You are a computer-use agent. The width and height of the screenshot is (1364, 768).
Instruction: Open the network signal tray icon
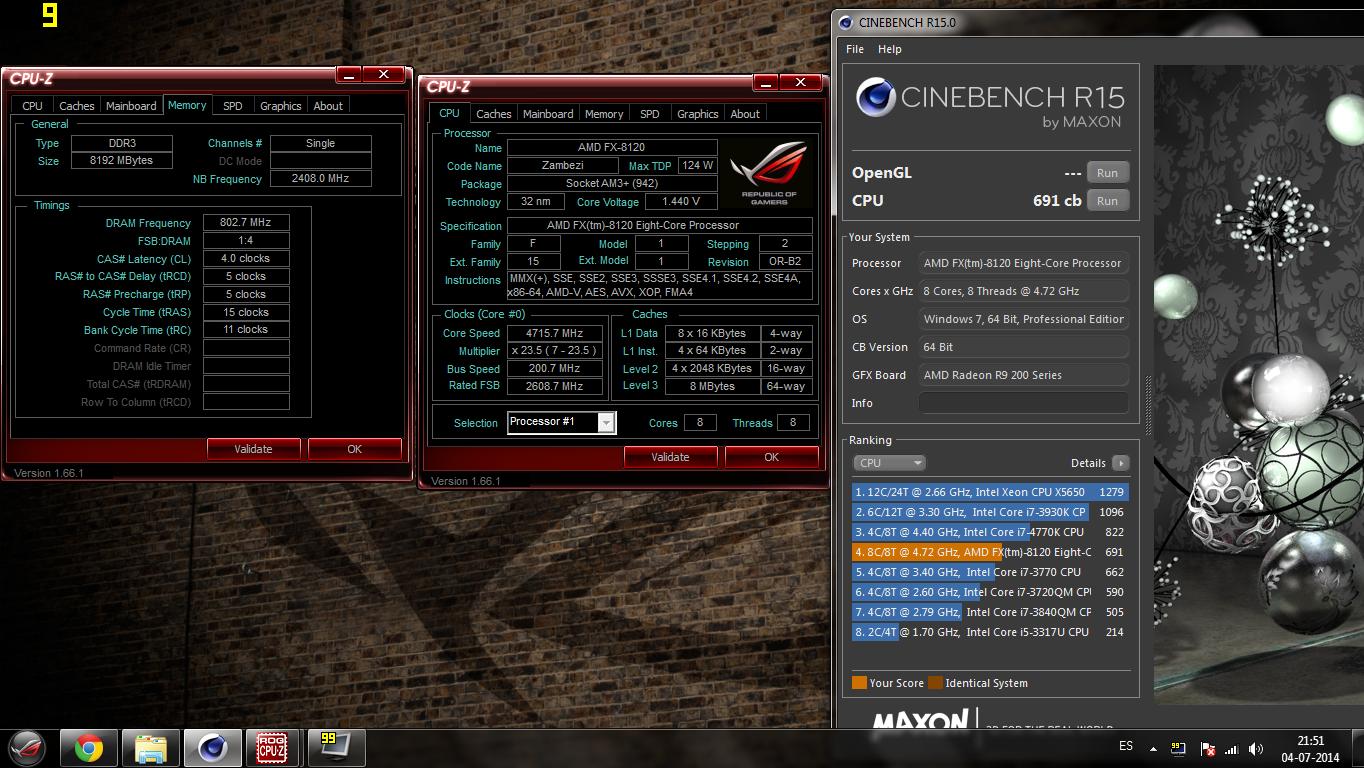coord(1231,749)
